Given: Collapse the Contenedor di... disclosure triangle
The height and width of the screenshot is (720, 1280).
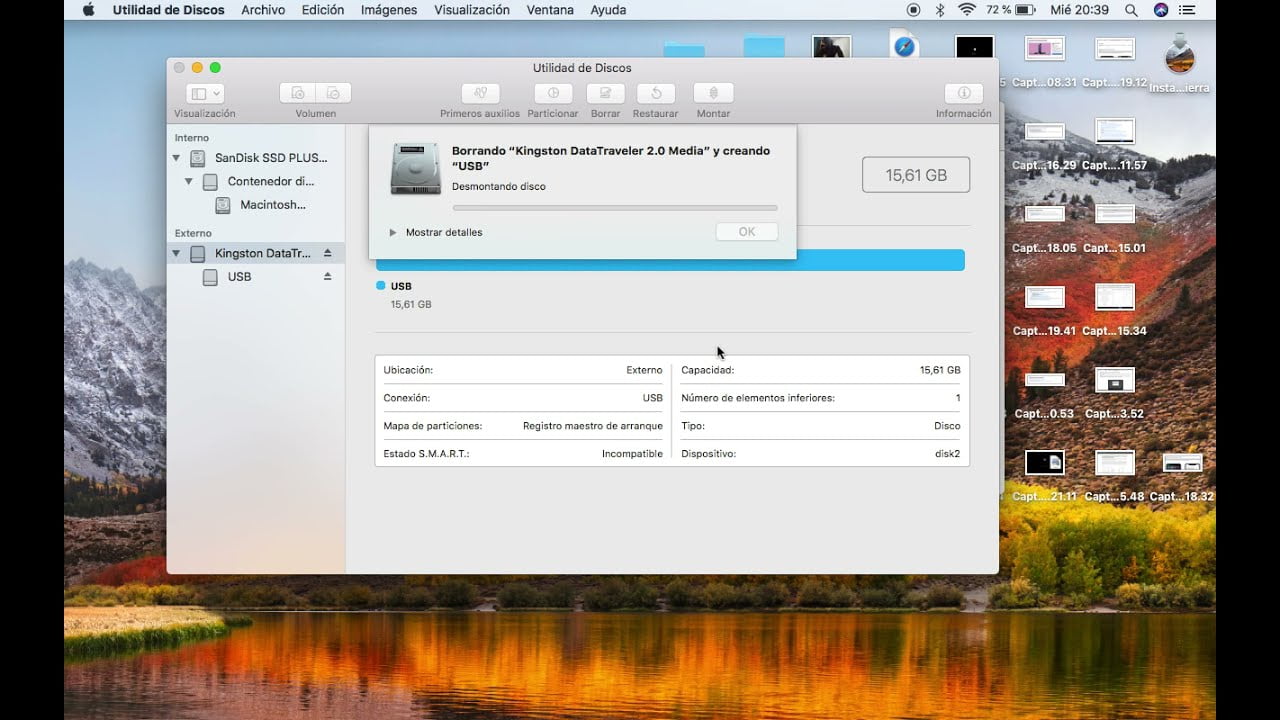Looking at the screenshot, I should (x=188, y=182).
